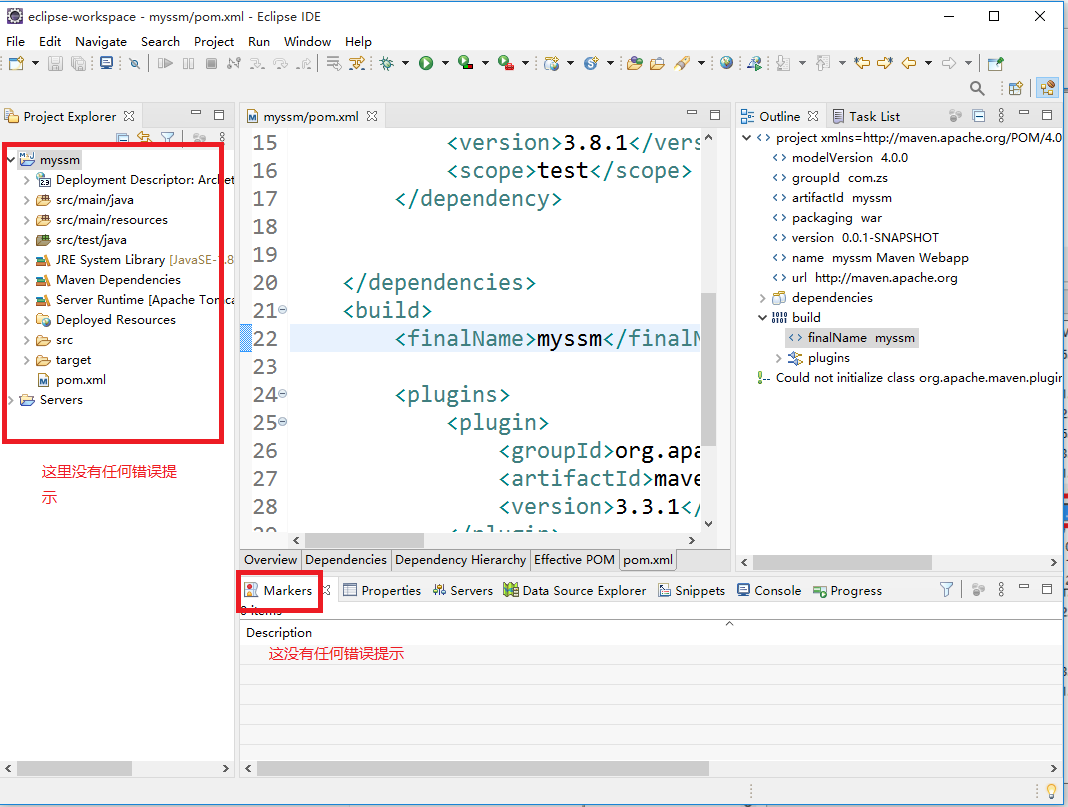
Task: Expand the dependencies outline node
Action: [763, 298]
